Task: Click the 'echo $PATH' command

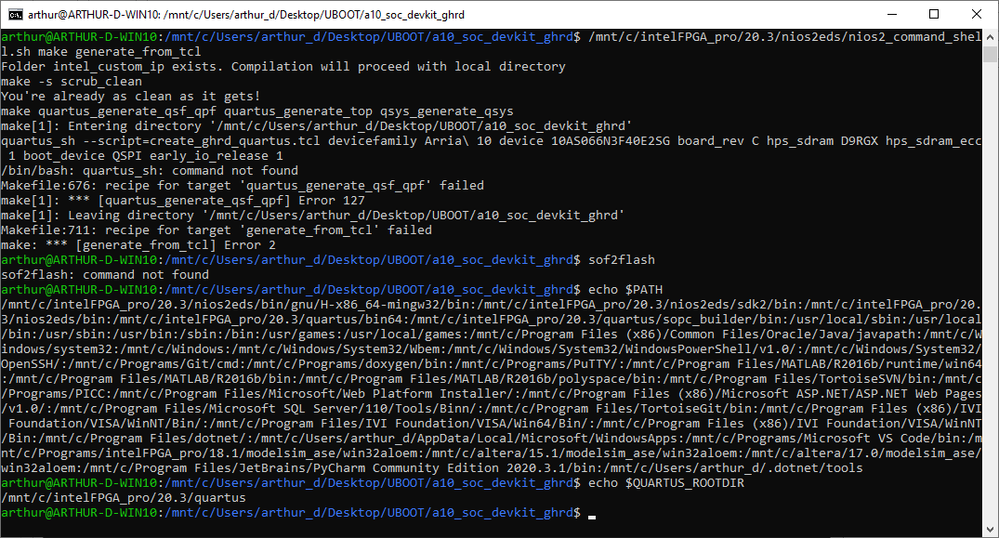Action: 625,289
